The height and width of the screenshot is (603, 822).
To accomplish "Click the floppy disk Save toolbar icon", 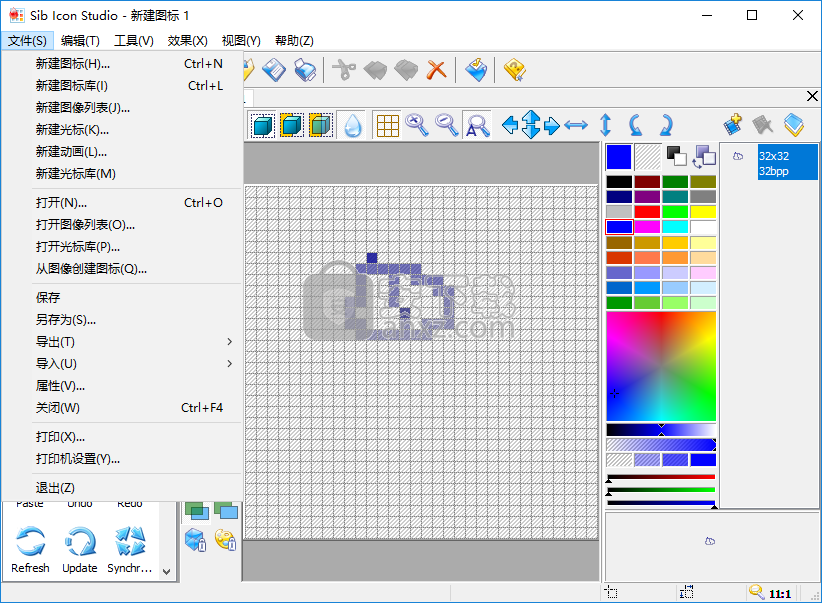I will click(274, 69).
